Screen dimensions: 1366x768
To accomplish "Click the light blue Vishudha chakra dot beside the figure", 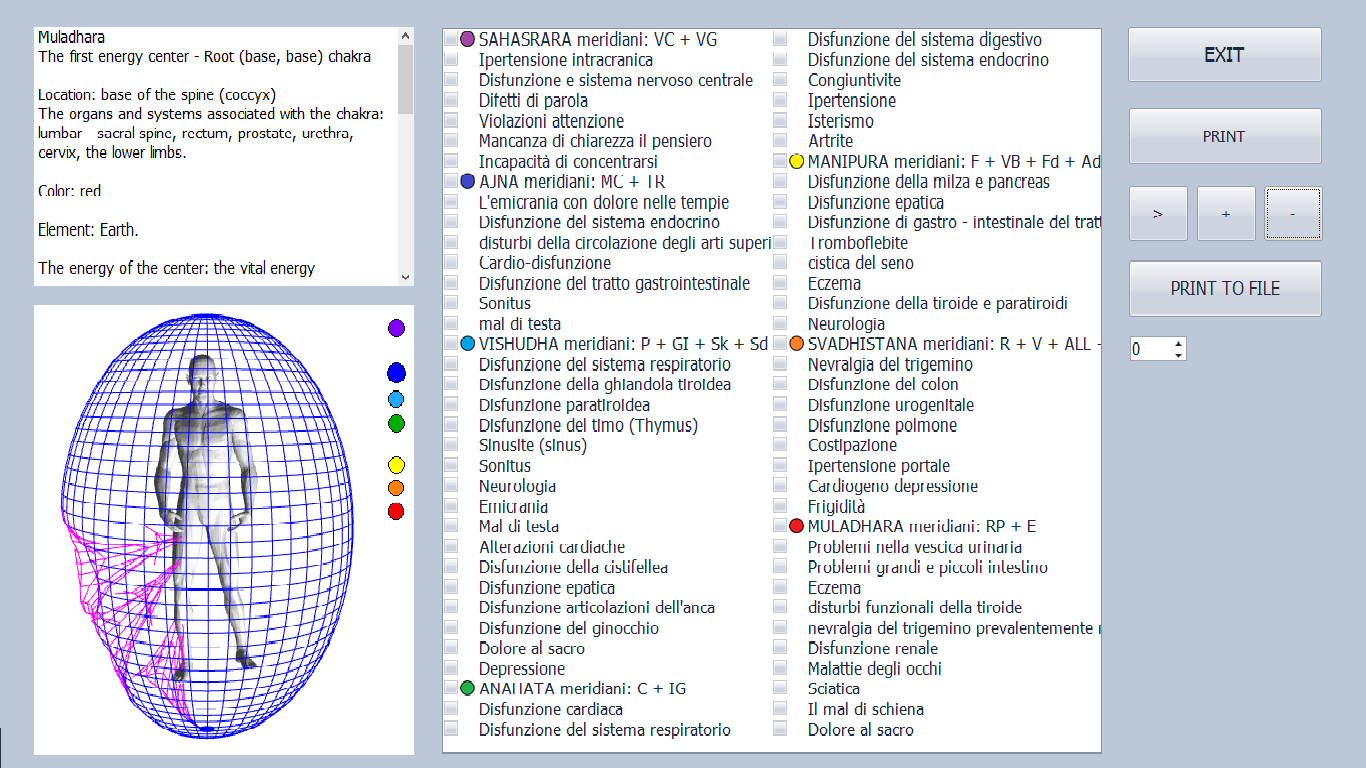I will [396, 400].
